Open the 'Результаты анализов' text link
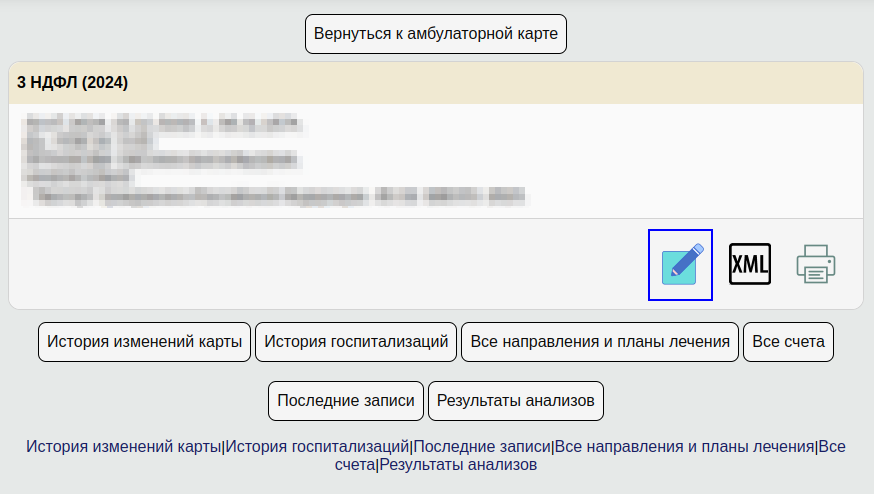 point(458,465)
